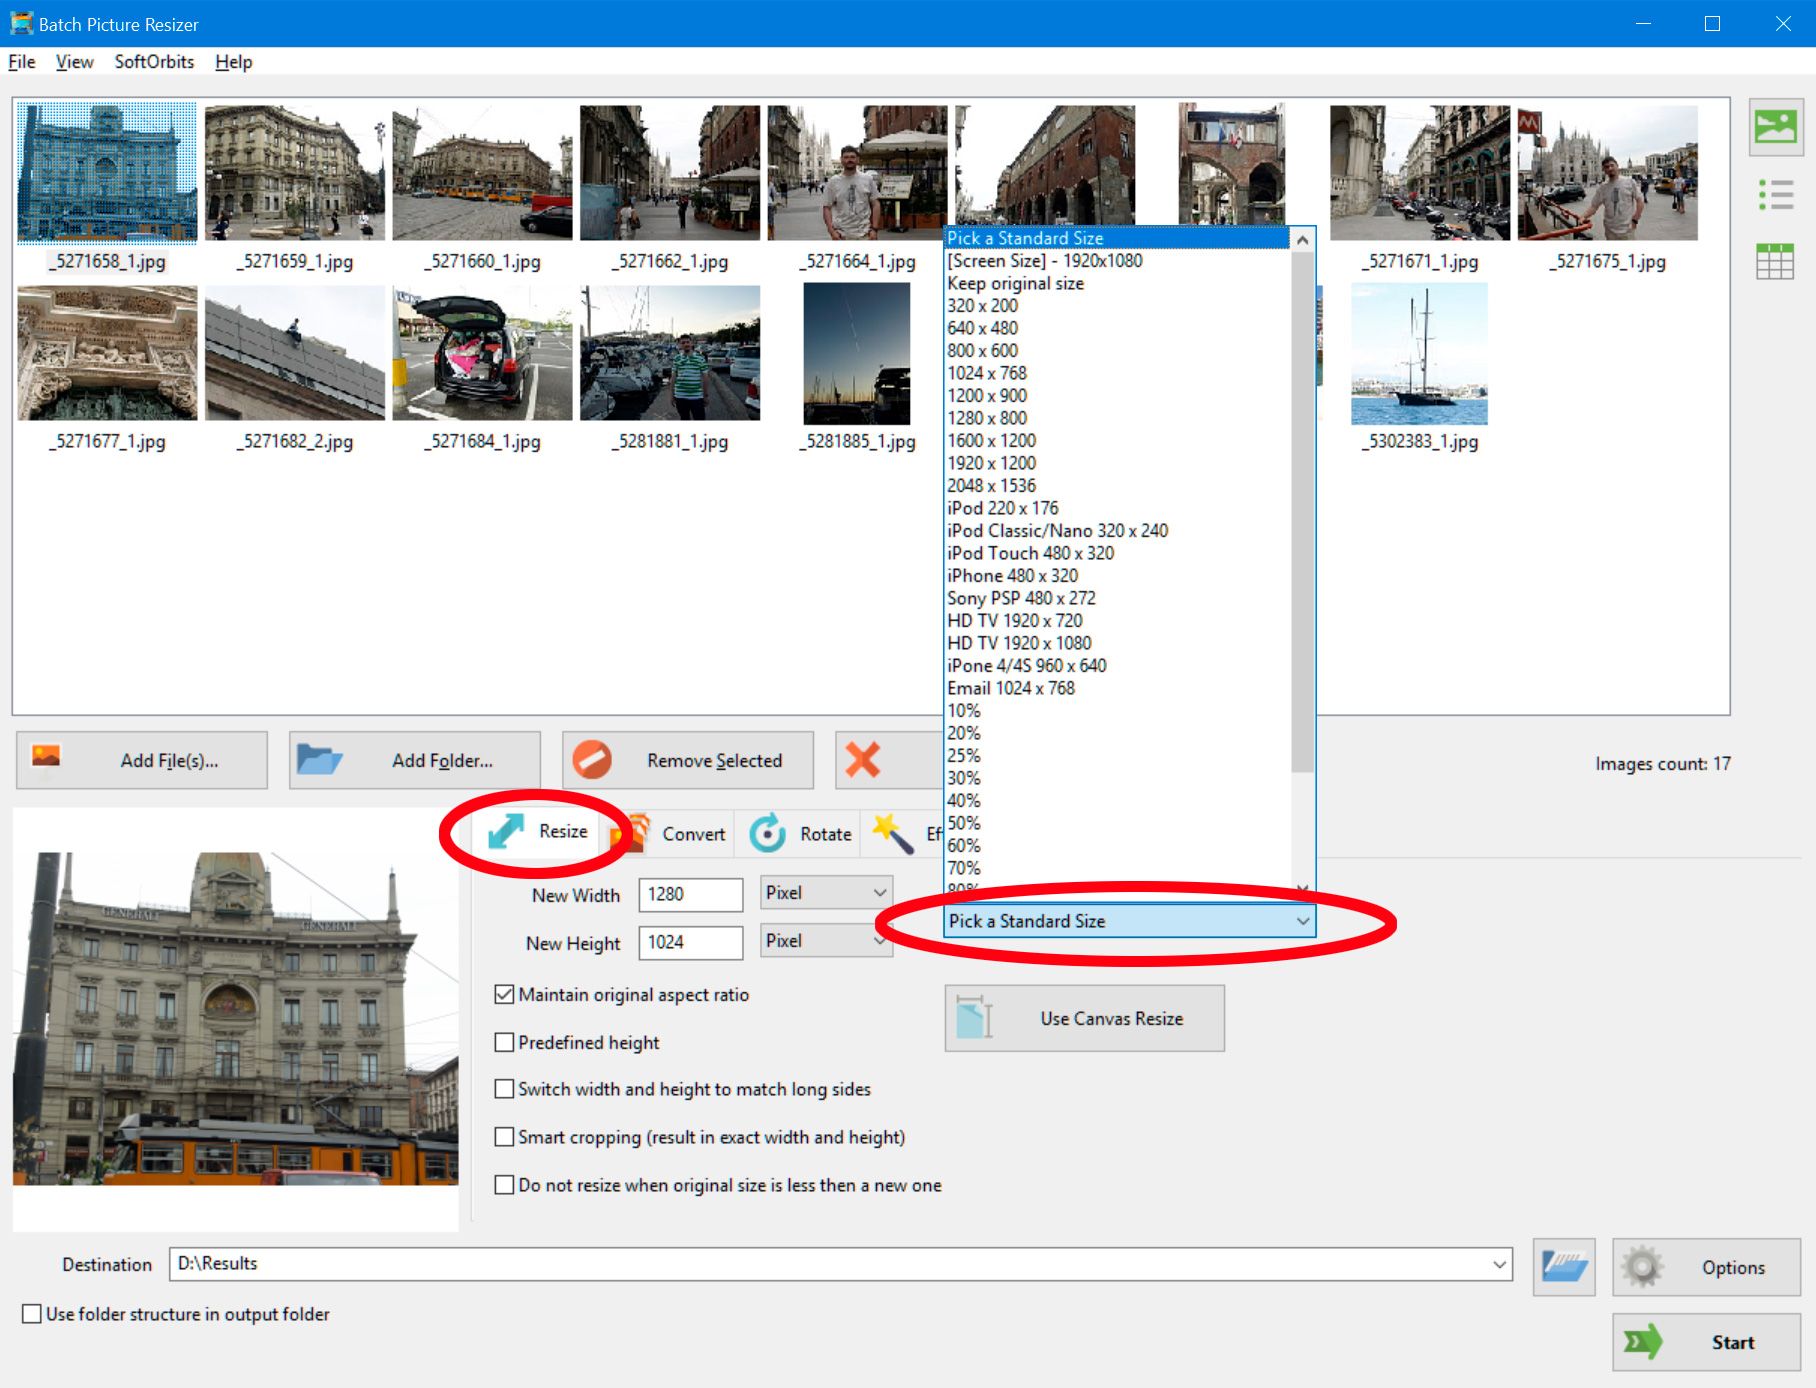1816x1388 pixels.
Task: Enable Predefined height option
Action: click(504, 1042)
